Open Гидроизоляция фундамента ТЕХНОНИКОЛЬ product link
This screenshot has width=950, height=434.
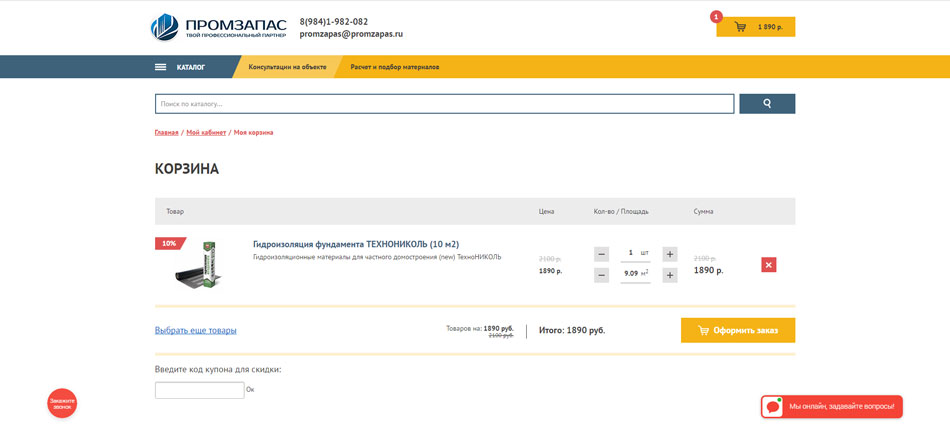[x=356, y=244]
